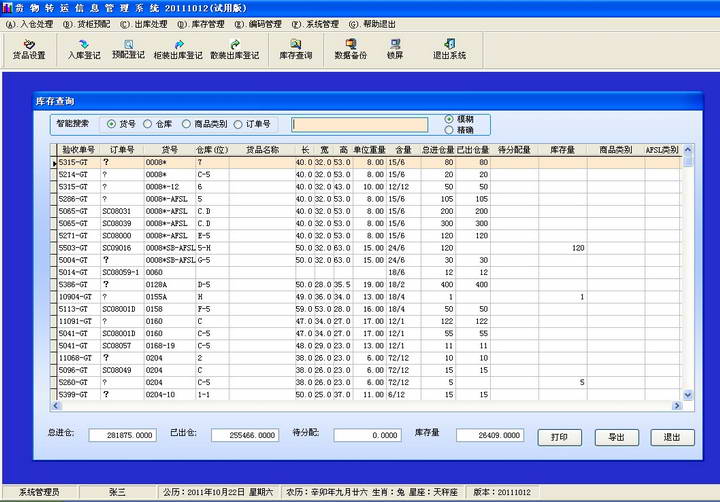The height and width of the screenshot is (502, 720).
Task: Click the 柜装出库登记 toolbar icon
Action: click(x=178, y=50)
